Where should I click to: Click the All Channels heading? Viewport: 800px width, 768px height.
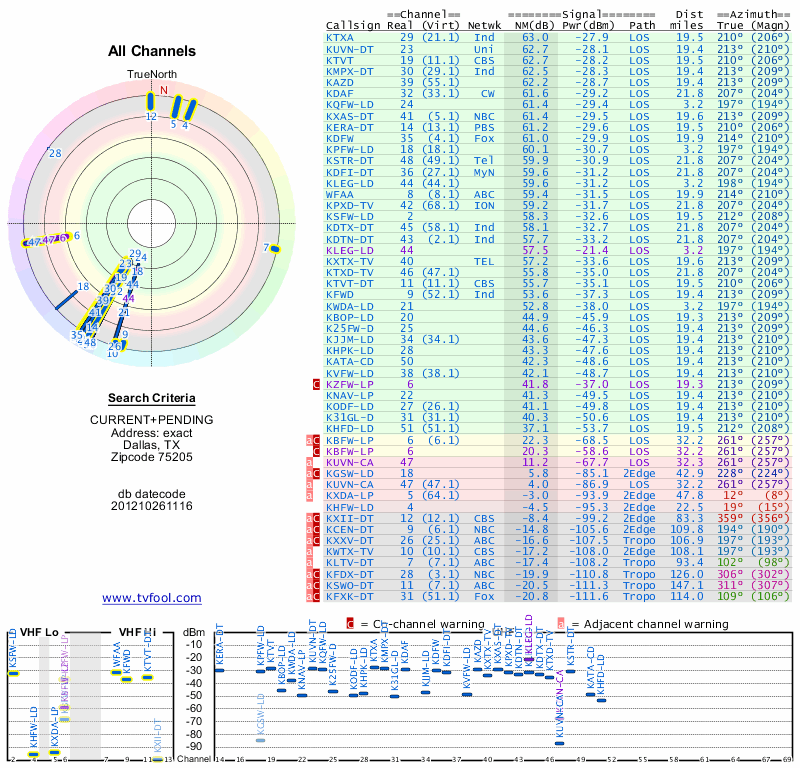[151, 52]
